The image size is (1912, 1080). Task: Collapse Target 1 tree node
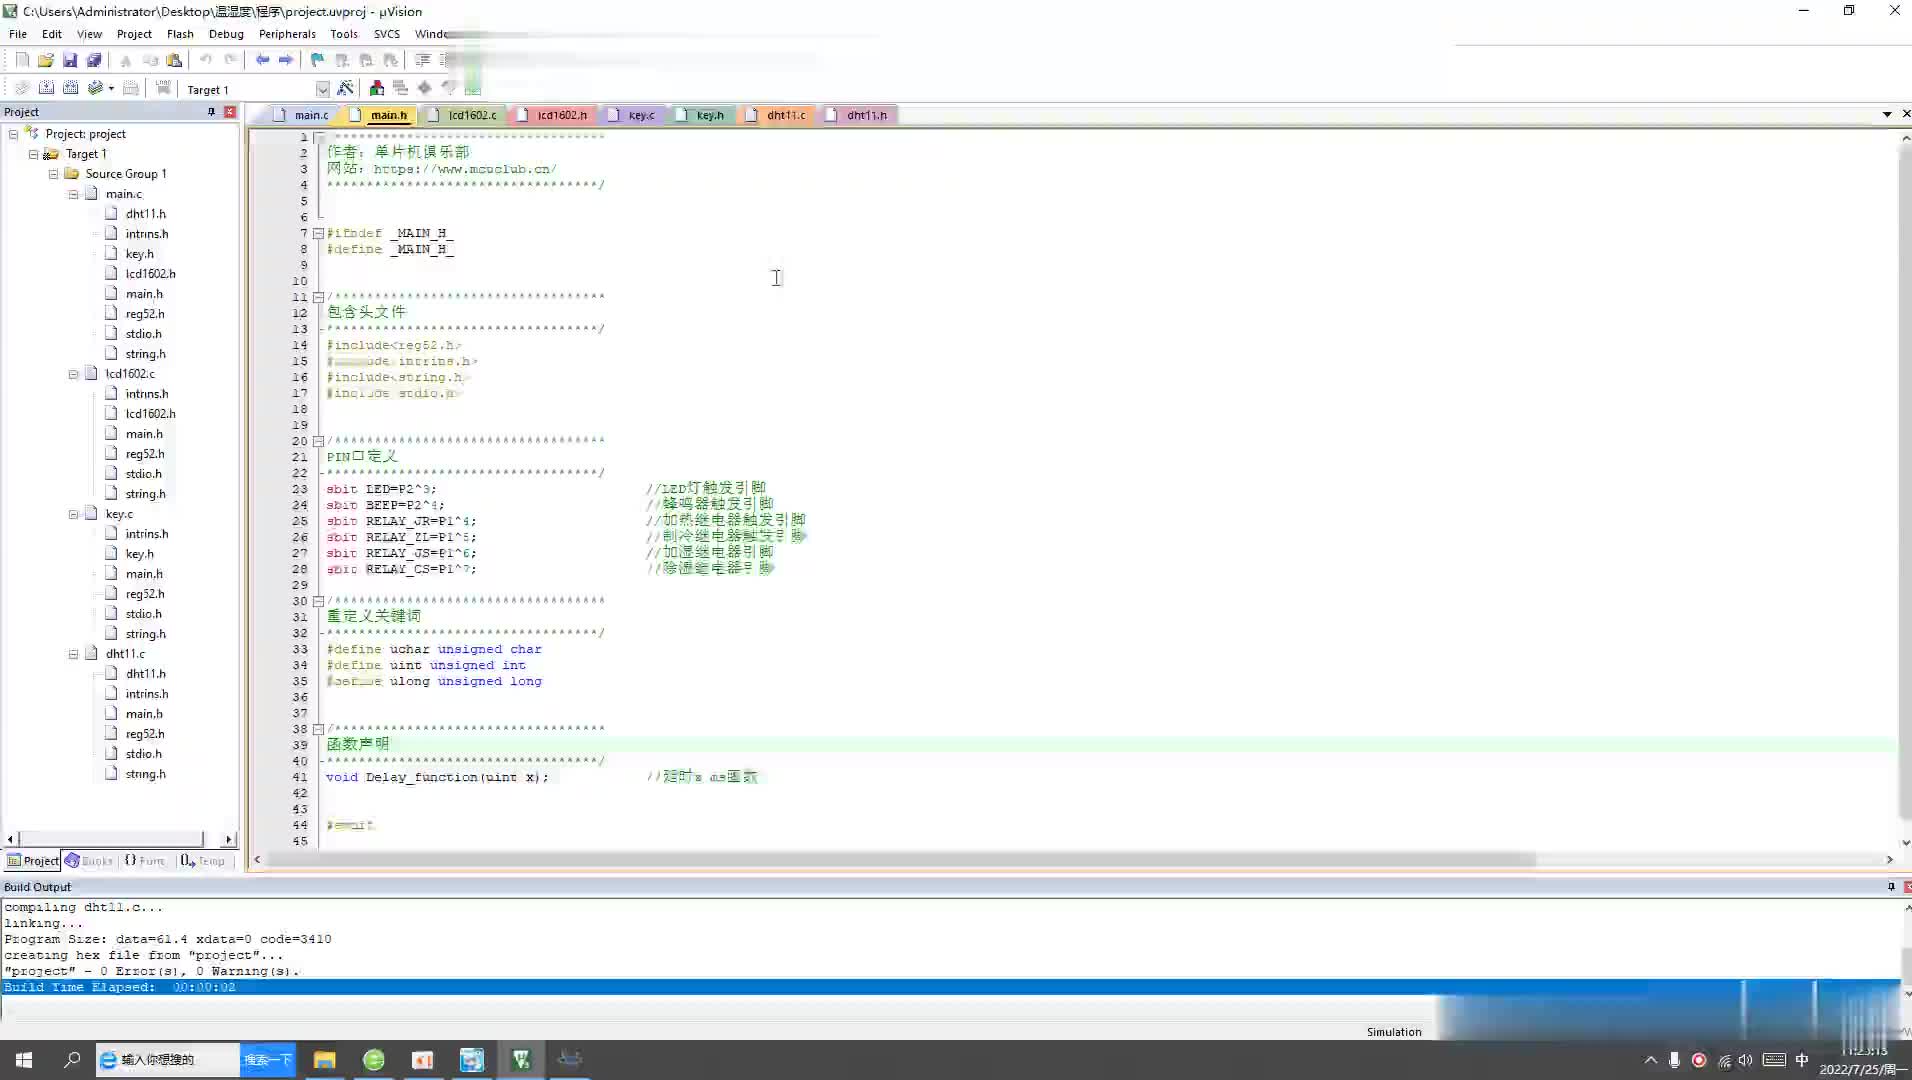[x=33, y=154]
